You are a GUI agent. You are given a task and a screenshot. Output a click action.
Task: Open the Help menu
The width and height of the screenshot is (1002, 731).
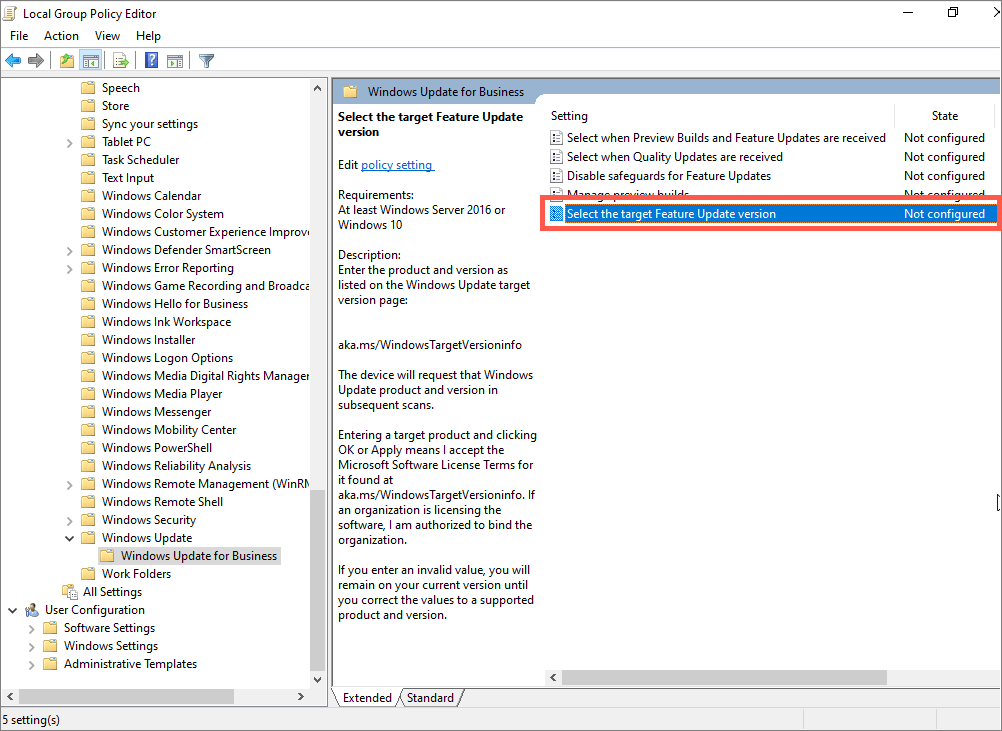pyautogui.click(x=148, y=36)
